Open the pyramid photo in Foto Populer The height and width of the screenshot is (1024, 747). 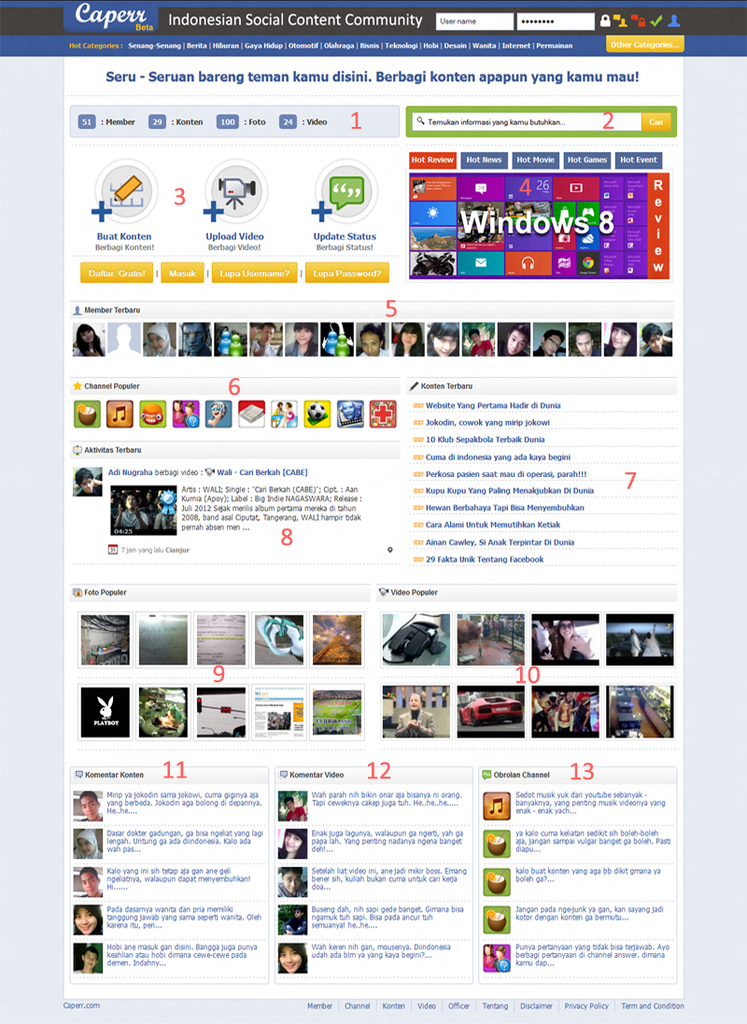pyautogui.click(x=337, y=639)
